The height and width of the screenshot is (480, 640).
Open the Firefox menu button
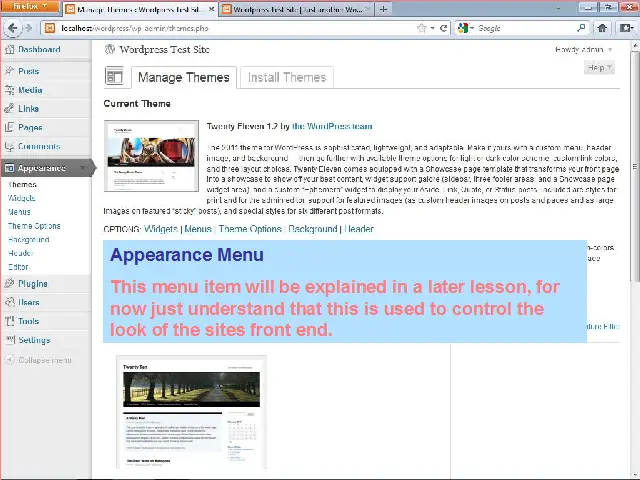[x=29, y=7]
